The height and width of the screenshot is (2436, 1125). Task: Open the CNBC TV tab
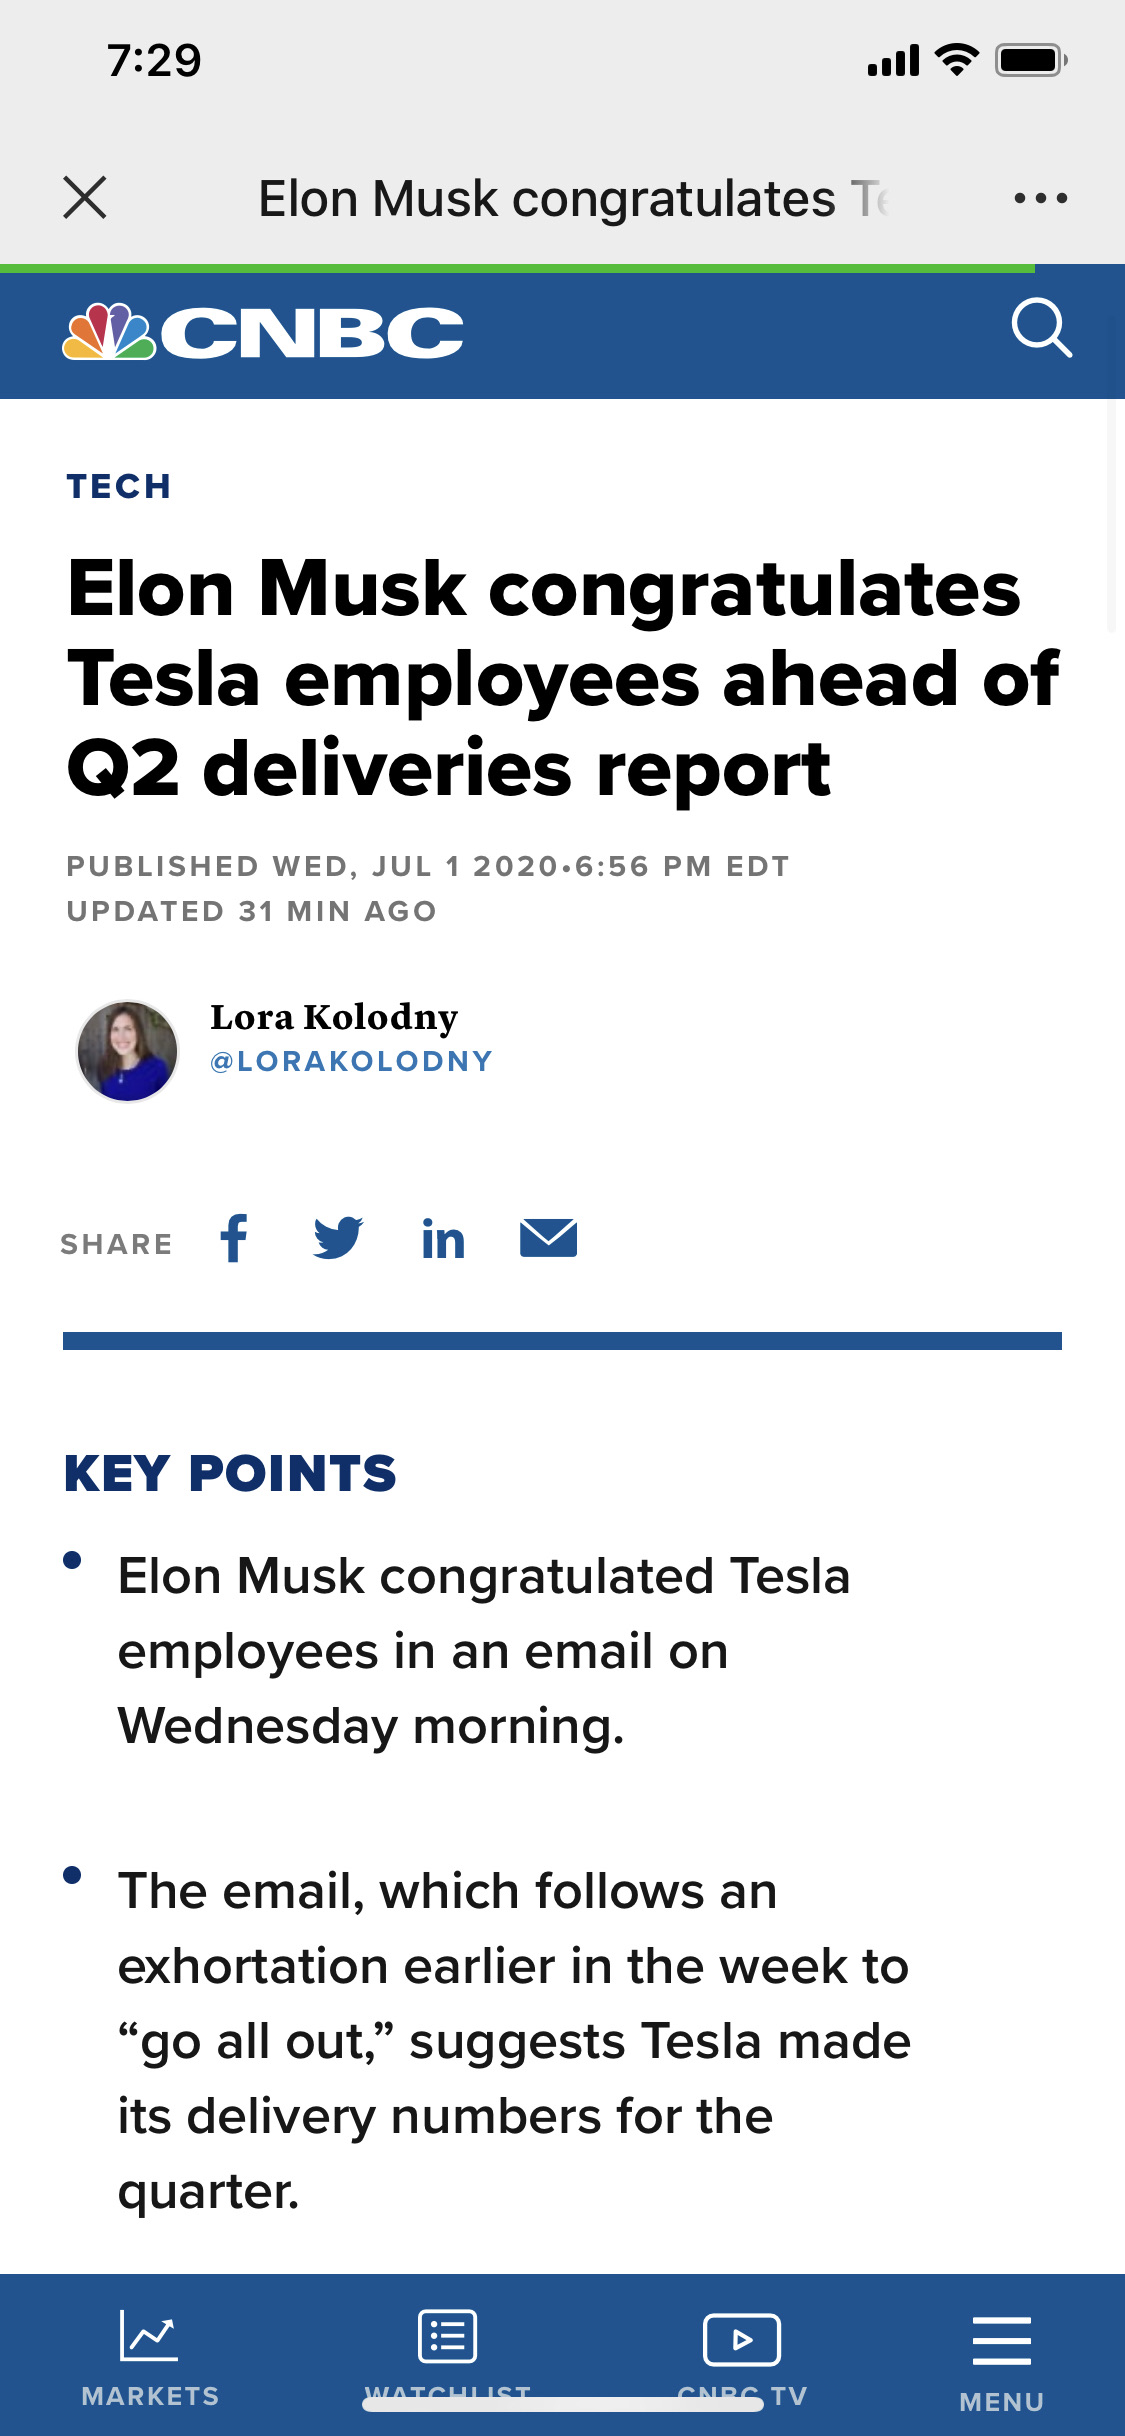(x=742, y=2357)
